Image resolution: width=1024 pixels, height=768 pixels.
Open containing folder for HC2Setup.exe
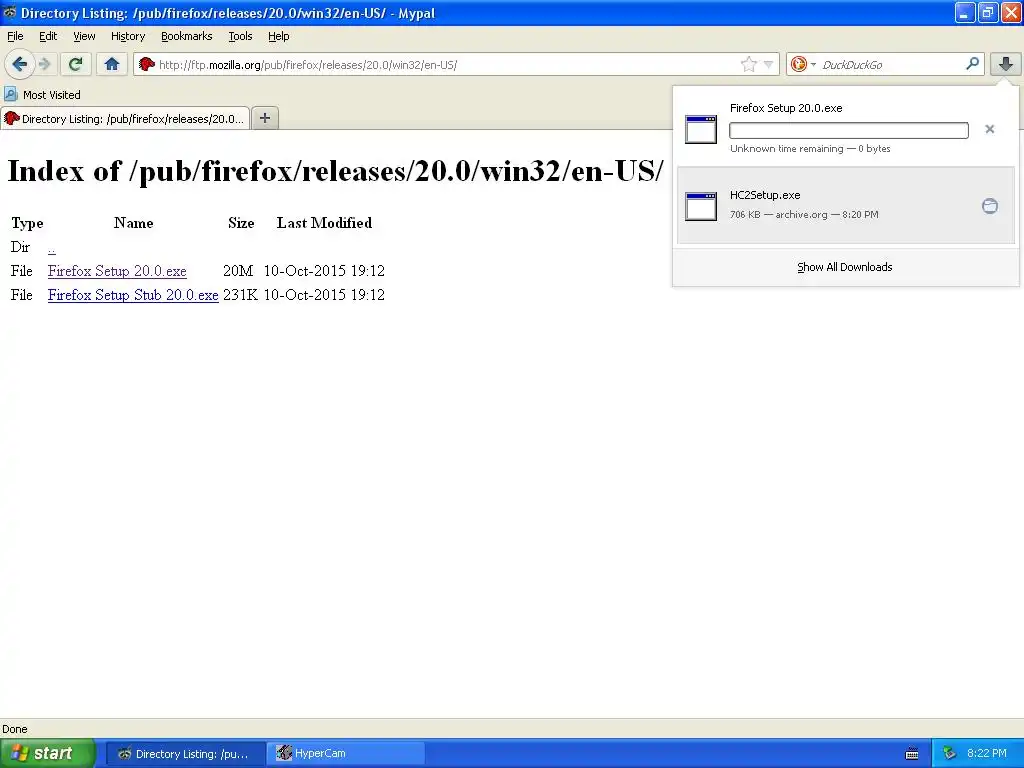click(989, 206)
